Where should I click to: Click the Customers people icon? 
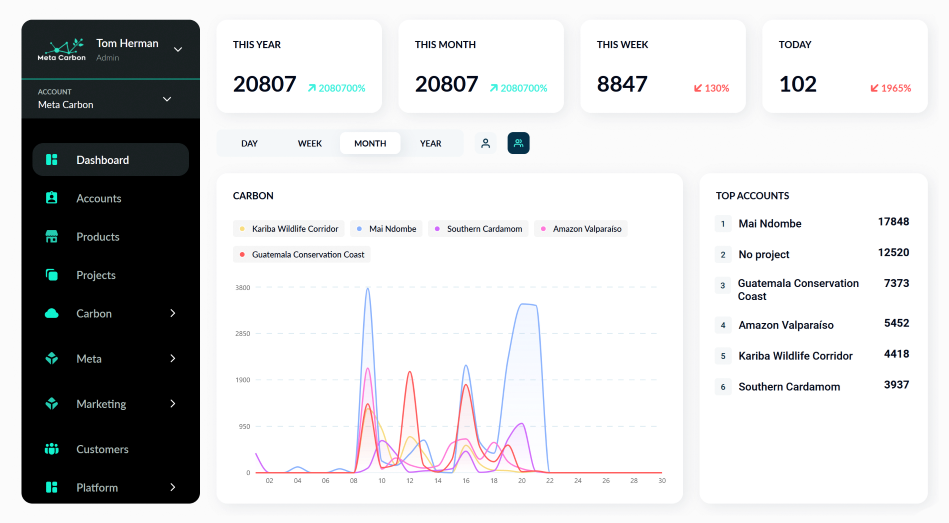(x=51, y=449)
